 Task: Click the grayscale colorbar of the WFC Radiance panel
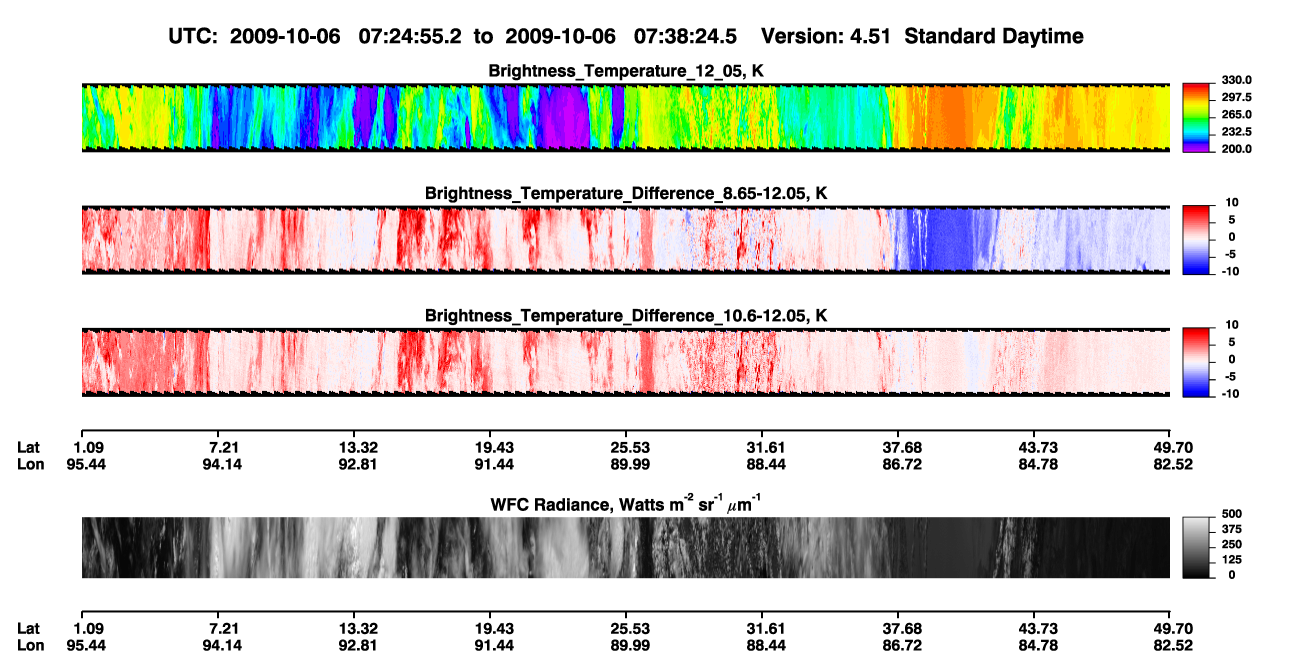click(x=1196, y=547)
